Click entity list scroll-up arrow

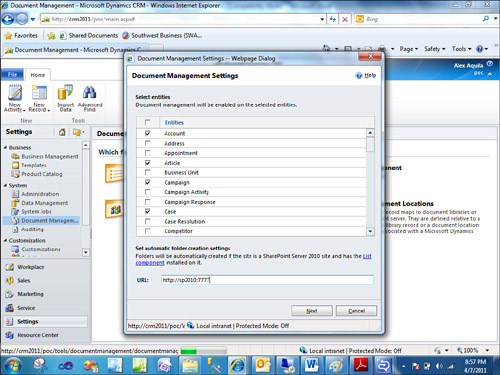370,133
